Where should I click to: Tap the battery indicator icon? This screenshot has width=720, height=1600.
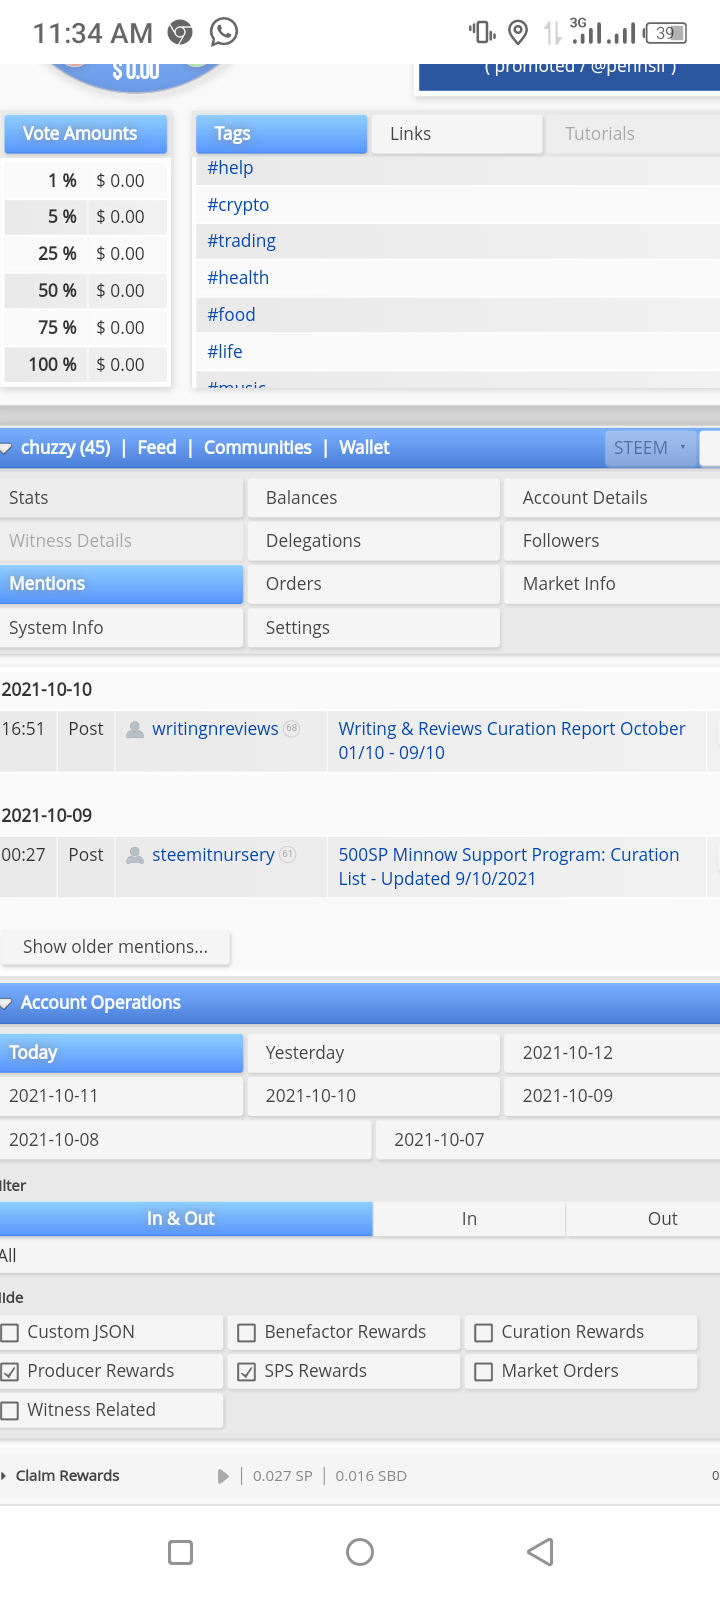tap(666, 33)
